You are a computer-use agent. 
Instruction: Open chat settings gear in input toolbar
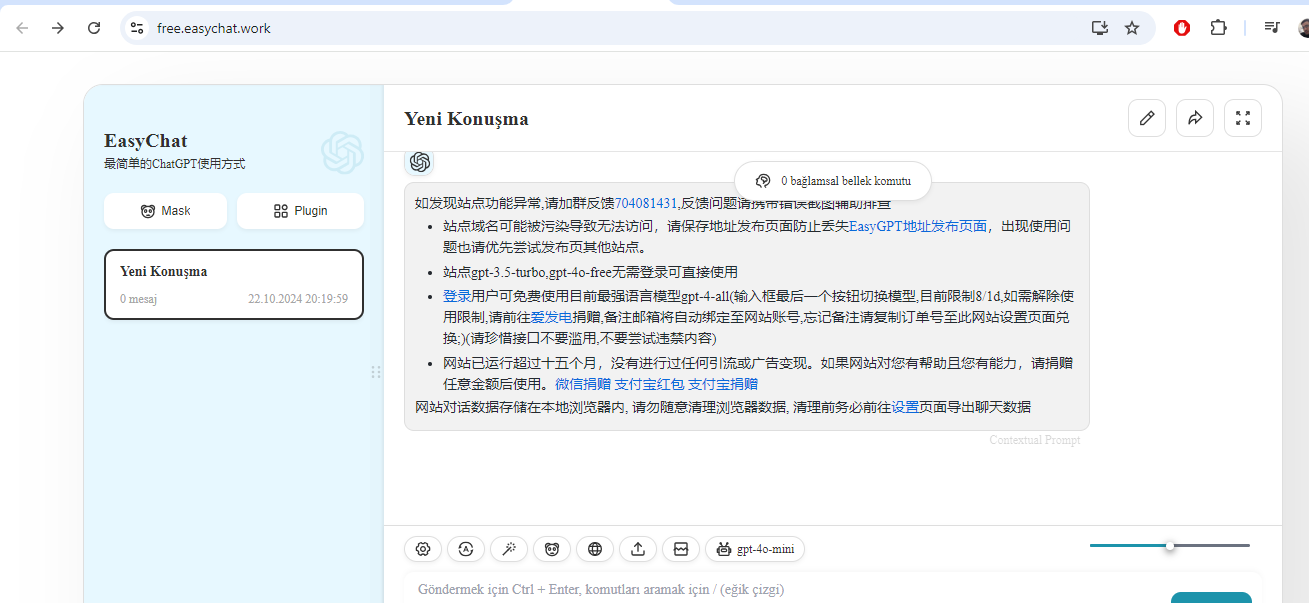coord(423,549)
